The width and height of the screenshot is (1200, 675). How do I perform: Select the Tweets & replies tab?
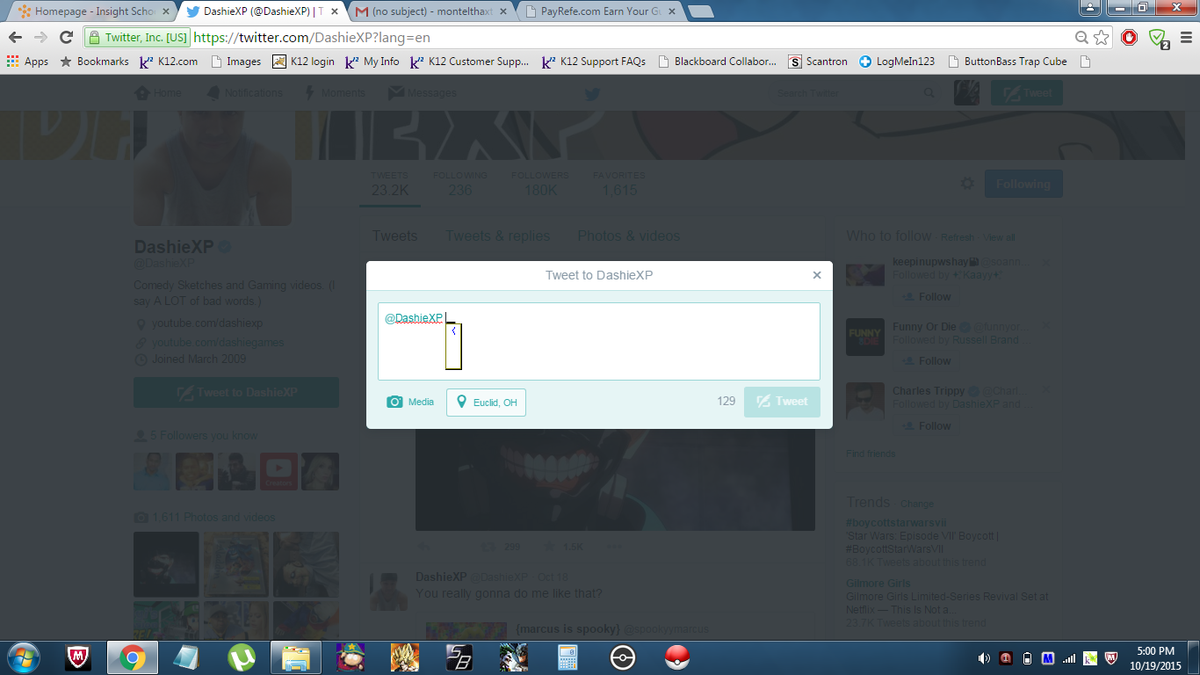click(x=498, y=236)
